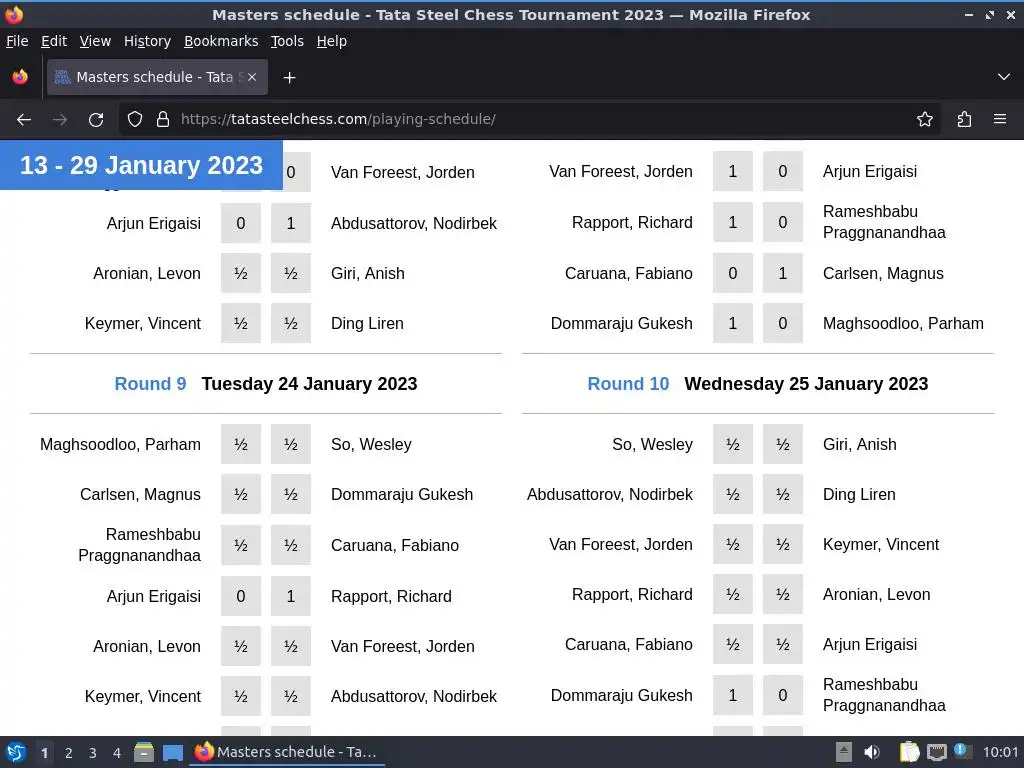
Task: Click 'Abdusattorov, Nodirbek' facing Ding Liren
Action: [610, 494]
